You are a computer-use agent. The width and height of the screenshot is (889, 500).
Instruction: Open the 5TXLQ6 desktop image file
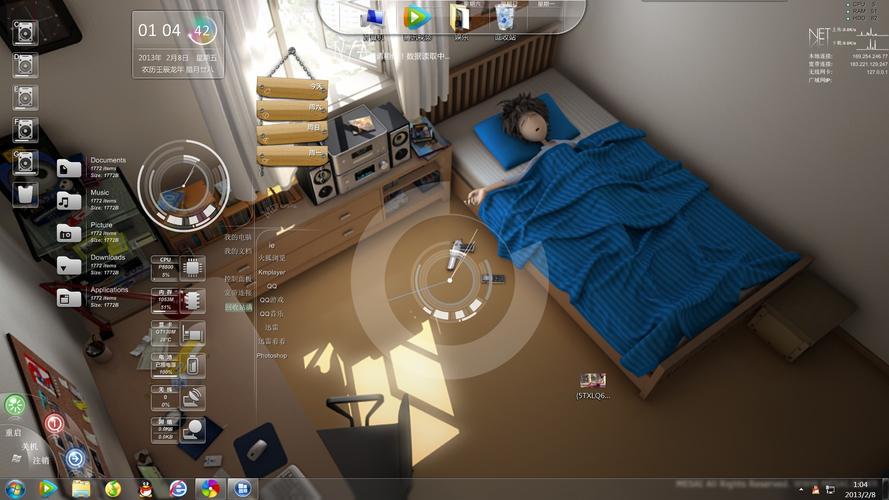[x=592, y=381]
